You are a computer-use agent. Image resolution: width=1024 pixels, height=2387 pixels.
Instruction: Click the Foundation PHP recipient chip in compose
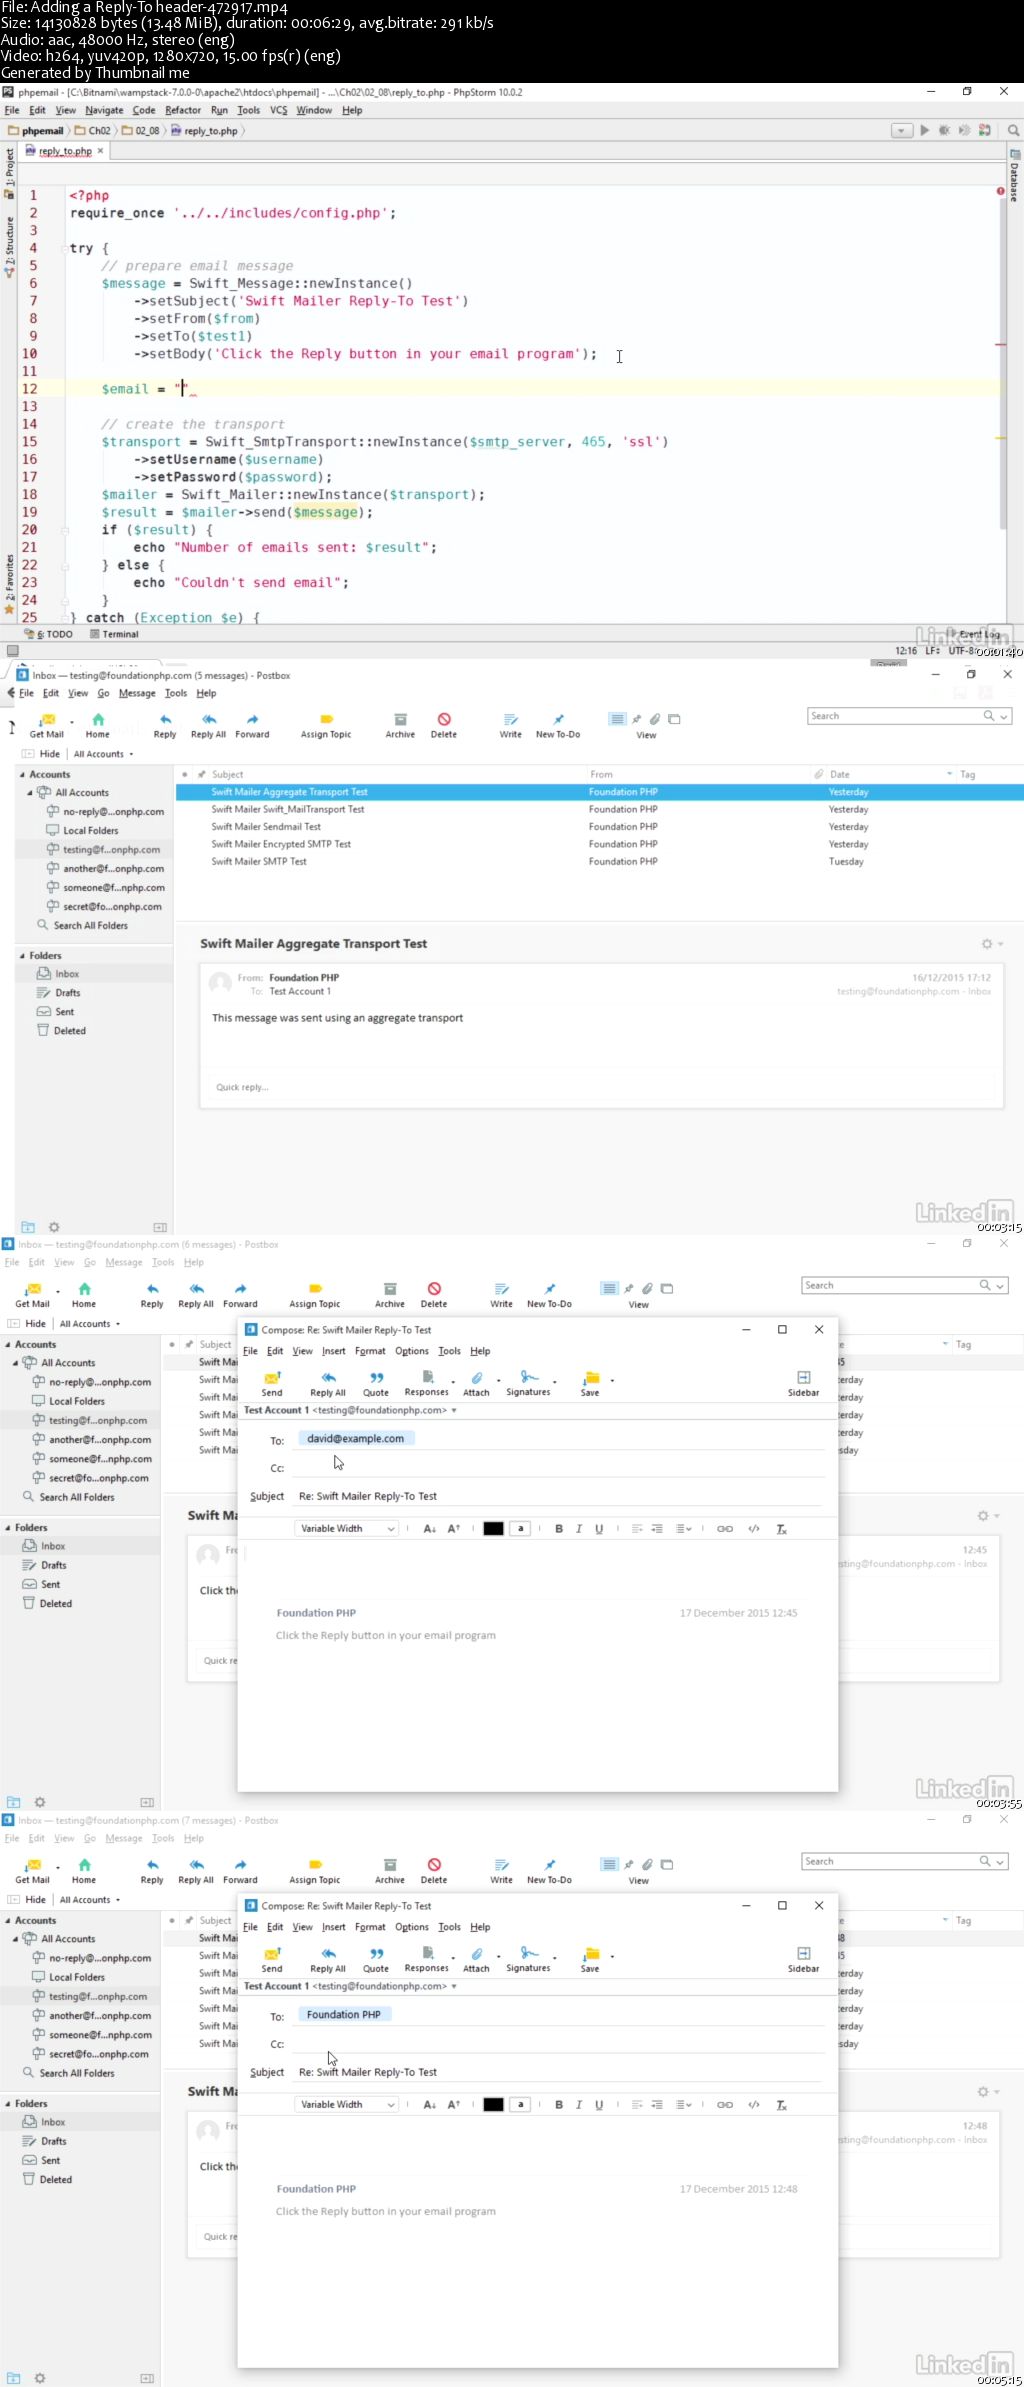pyautogui.click(x=344, y=2014)
